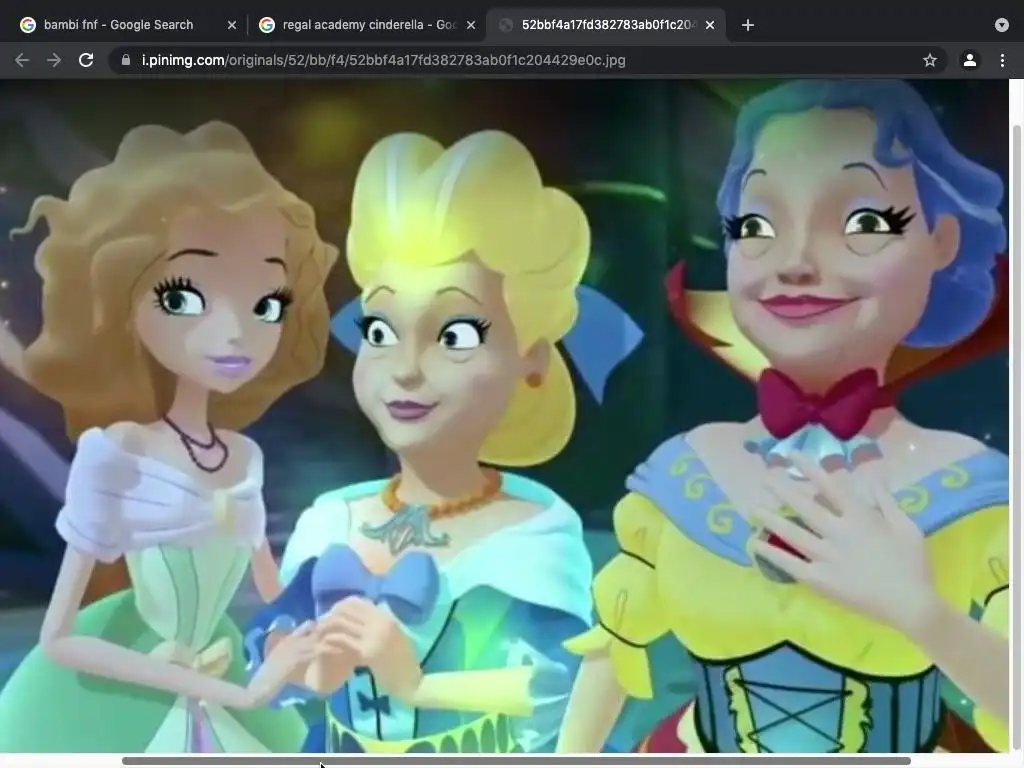Open Chrome's three-dot menu
The height and width of the screenshot is (768, 1024).
point(1002,60)
